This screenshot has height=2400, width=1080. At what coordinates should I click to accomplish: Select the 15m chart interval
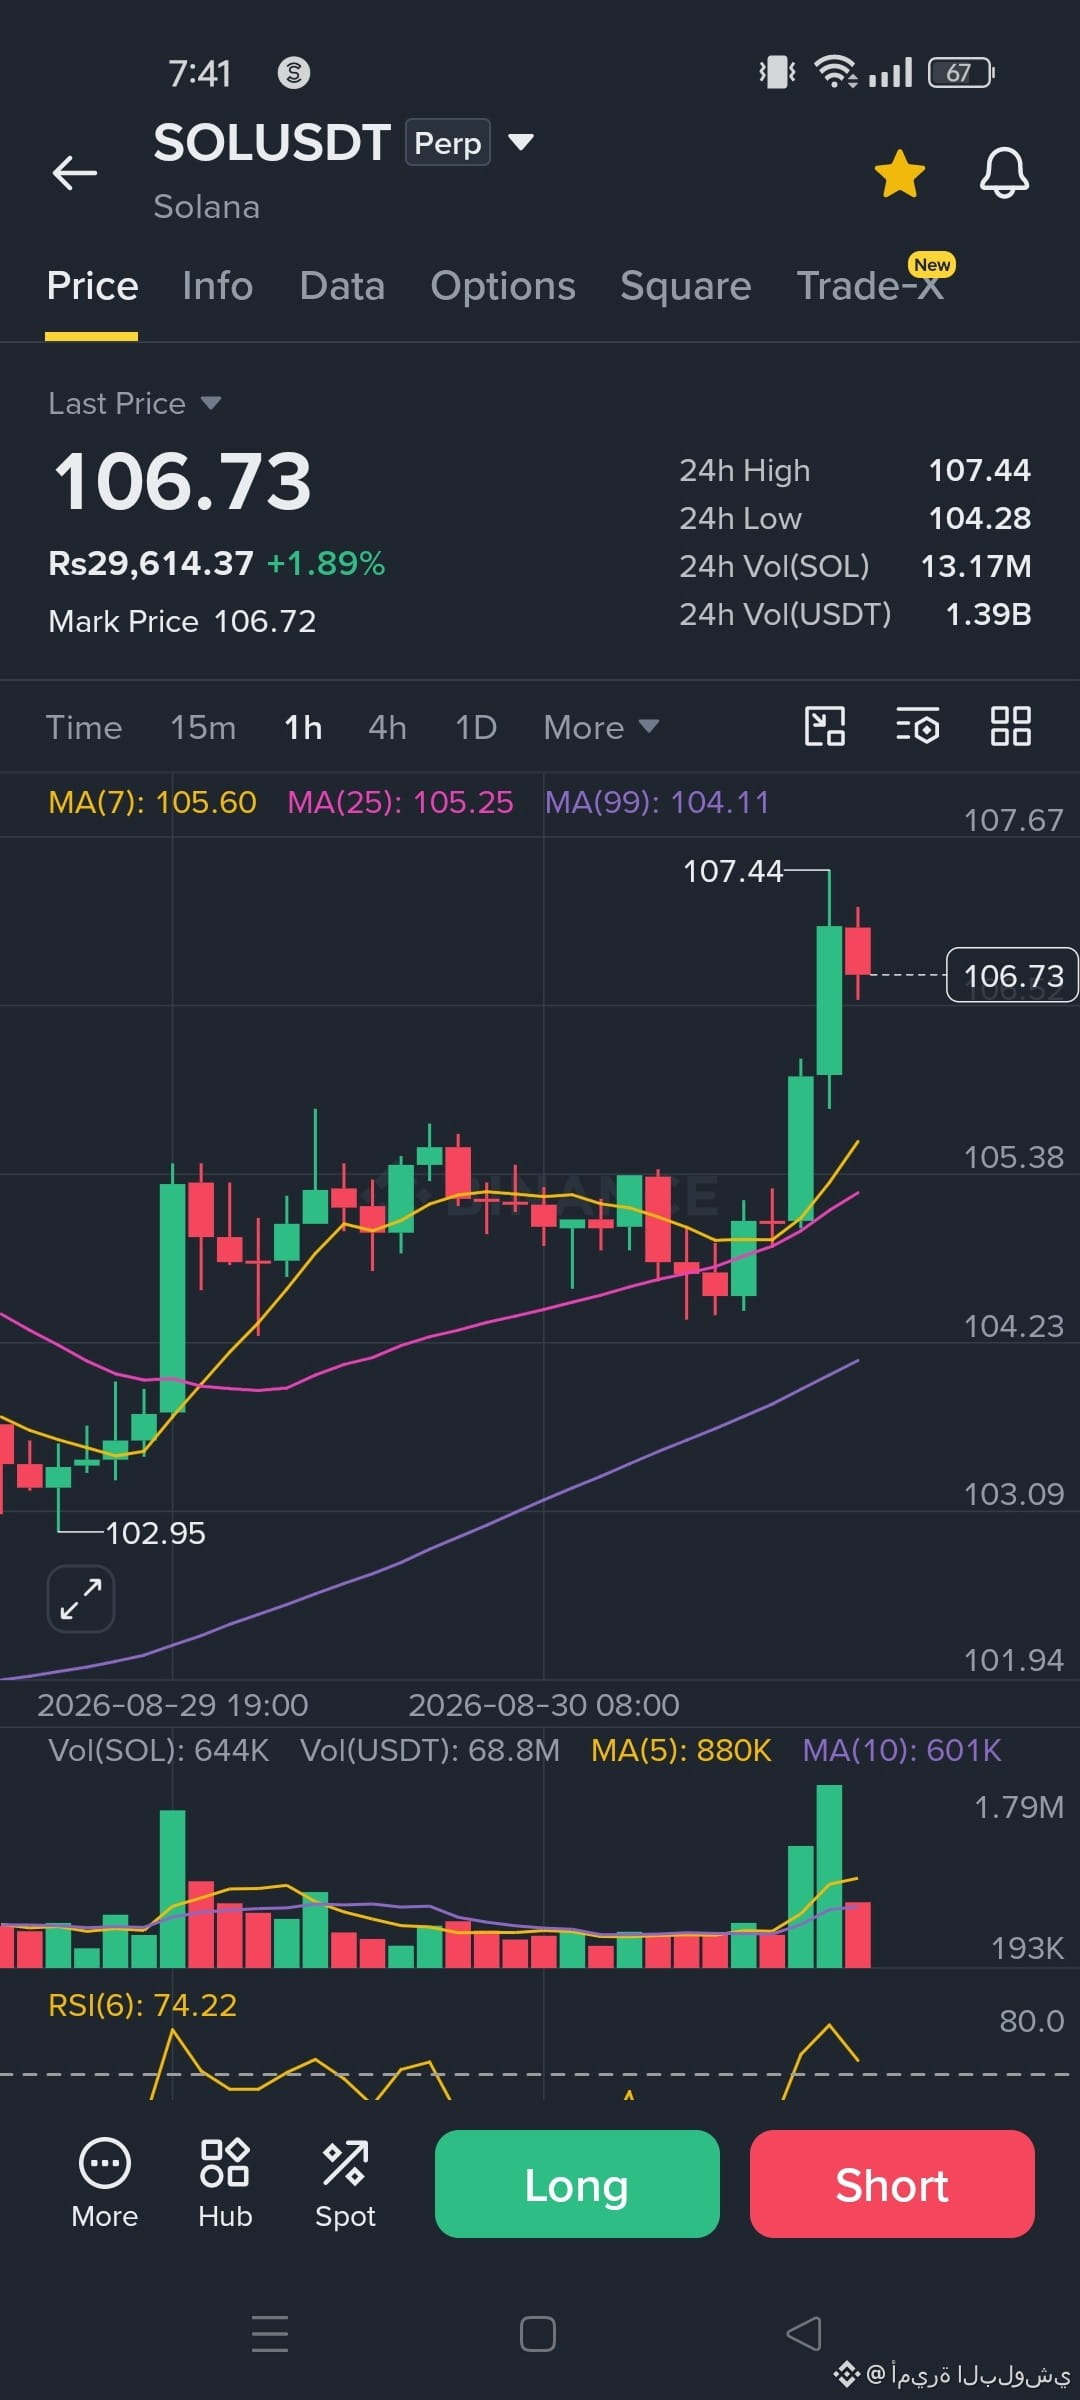(x=203, y=727)
